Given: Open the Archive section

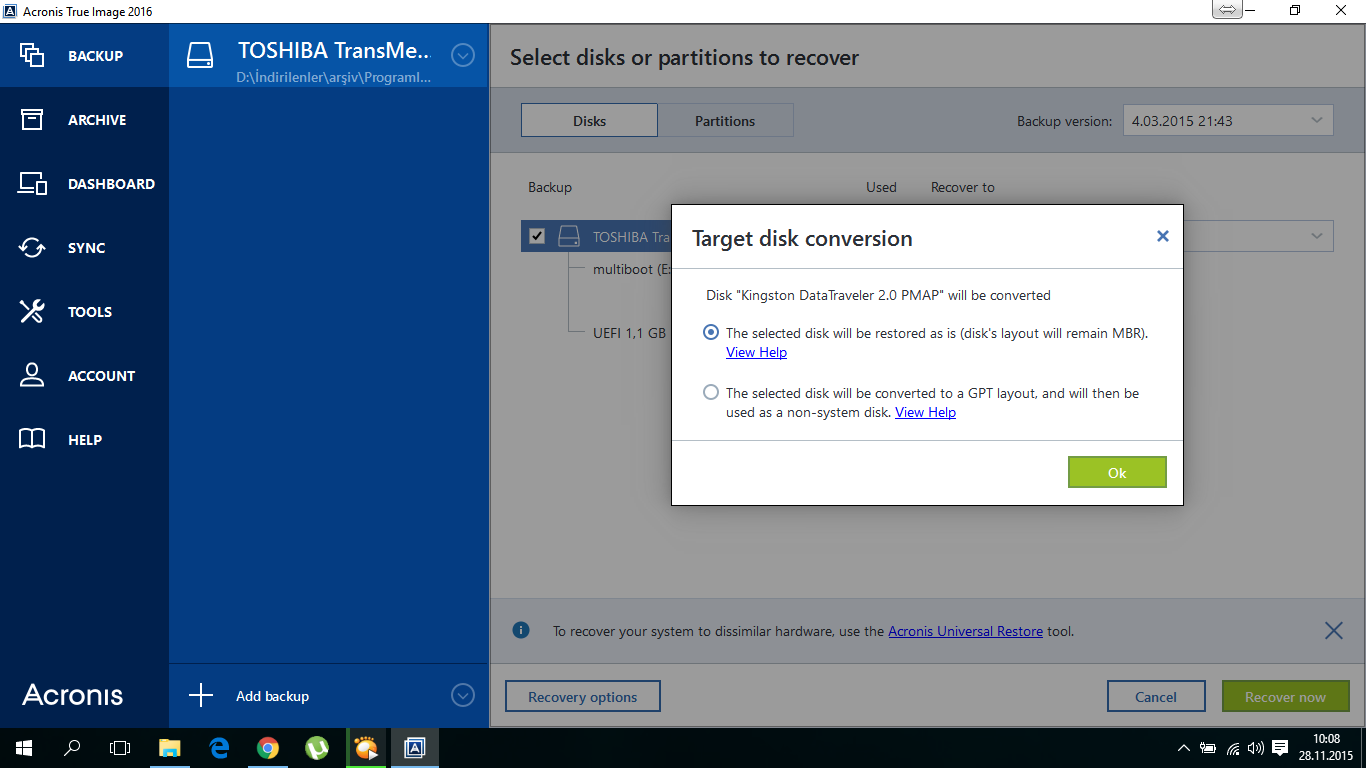Looking at the screenshot, I should click(x=84, y=120).
